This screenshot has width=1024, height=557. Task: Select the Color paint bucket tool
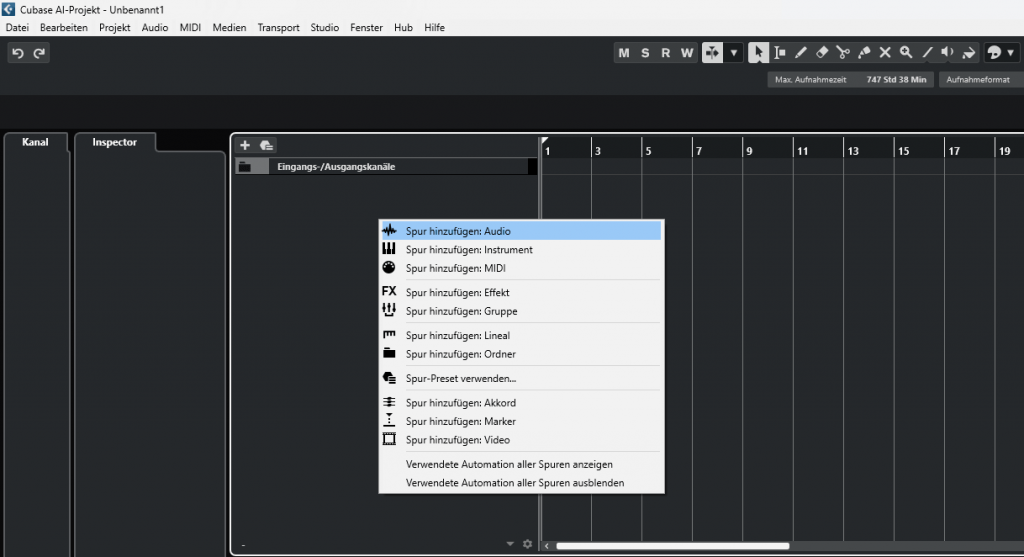pos(969,53)
